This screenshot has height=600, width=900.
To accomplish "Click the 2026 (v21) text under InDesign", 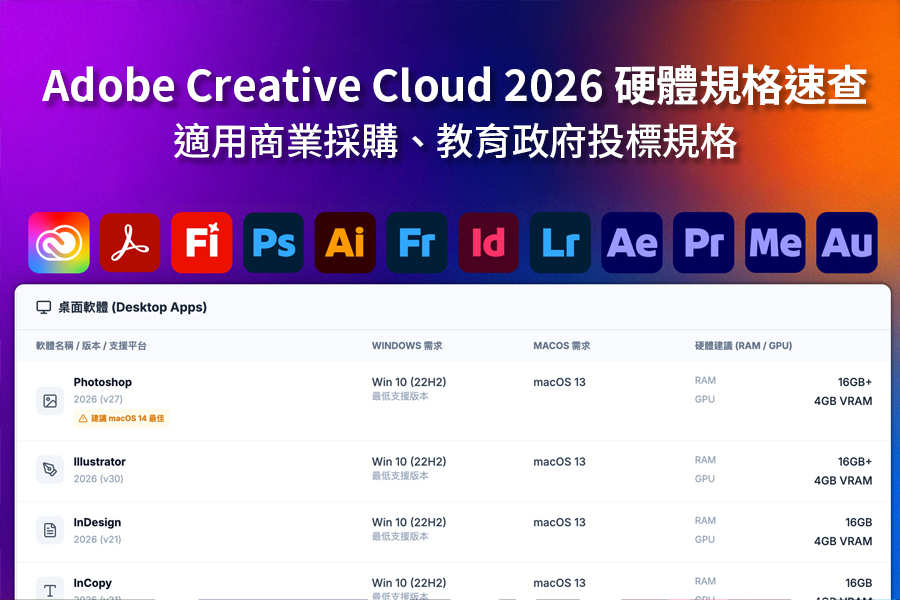I will pyautogui.click(x=97, y=539).
